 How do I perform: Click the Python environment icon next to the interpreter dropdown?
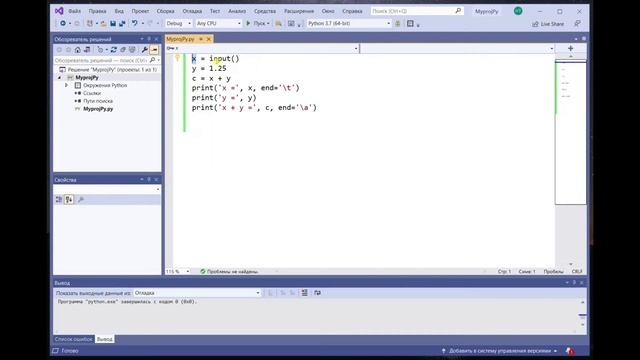[x=398, y=24]
